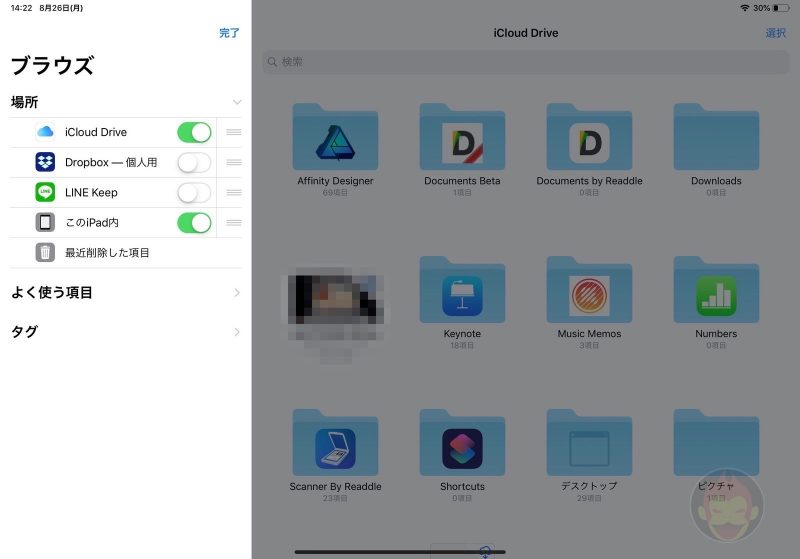800x559 pixels.
Task: Collapse the 場所 section chevron
Action: point(237,102)
